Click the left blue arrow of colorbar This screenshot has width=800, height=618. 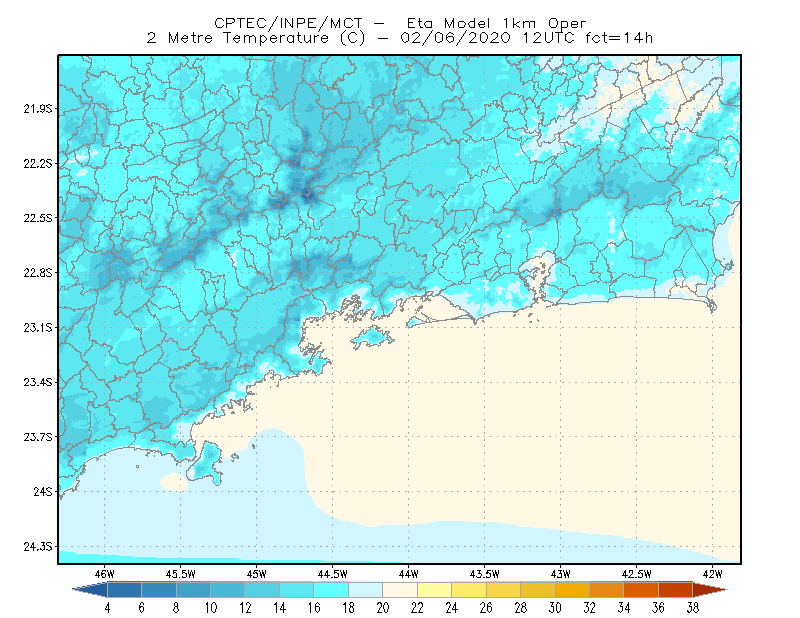(90, 590)
